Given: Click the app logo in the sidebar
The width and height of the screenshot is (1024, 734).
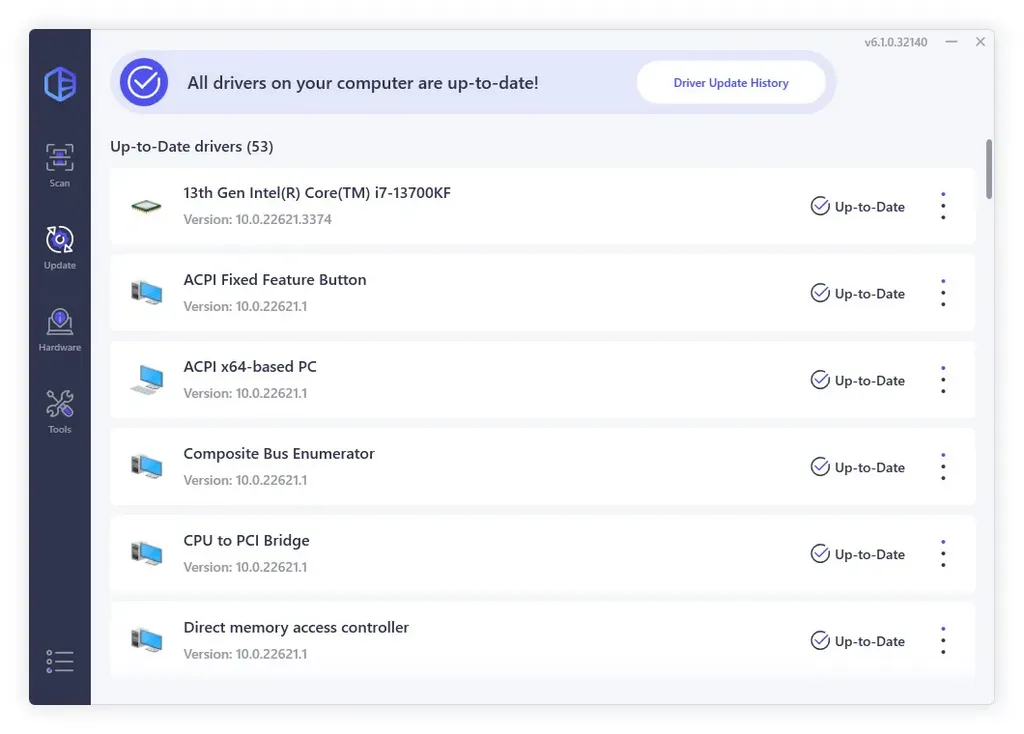Looking at the screenshot, I should 60,84.
